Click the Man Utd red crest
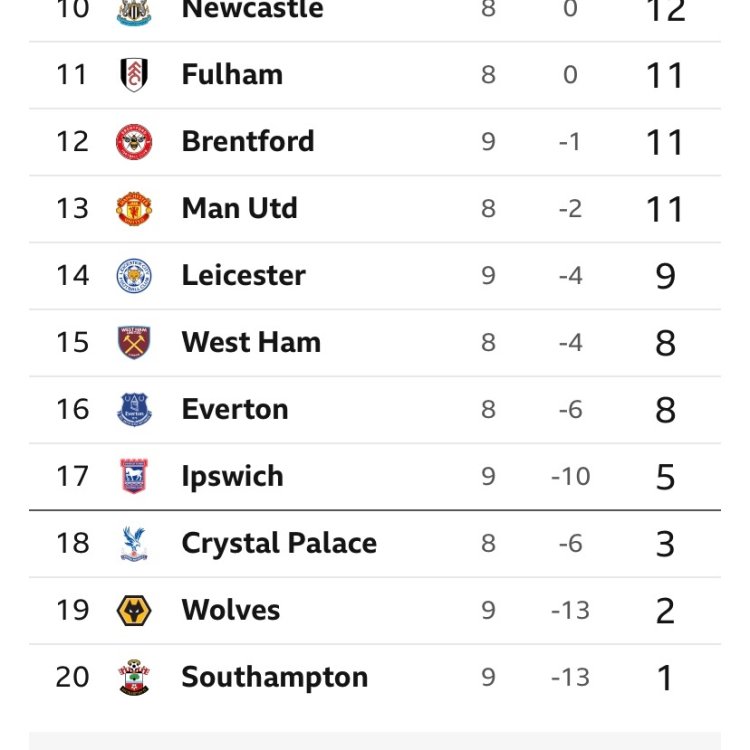Viewport: 750px width, 750px height. [134, 209]
